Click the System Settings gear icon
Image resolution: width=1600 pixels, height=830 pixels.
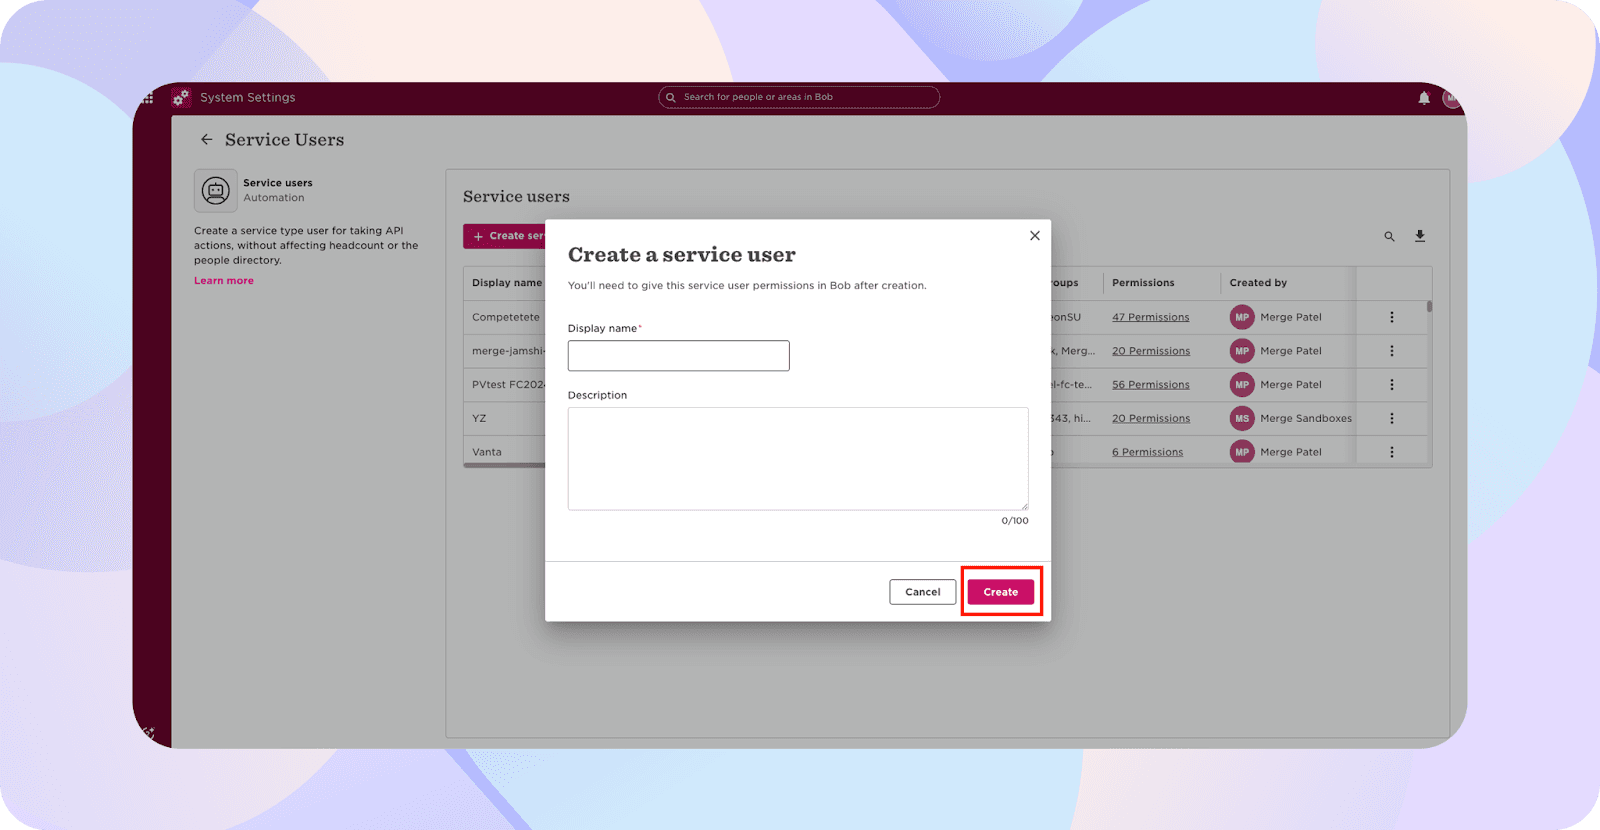[x=181, y=98]
